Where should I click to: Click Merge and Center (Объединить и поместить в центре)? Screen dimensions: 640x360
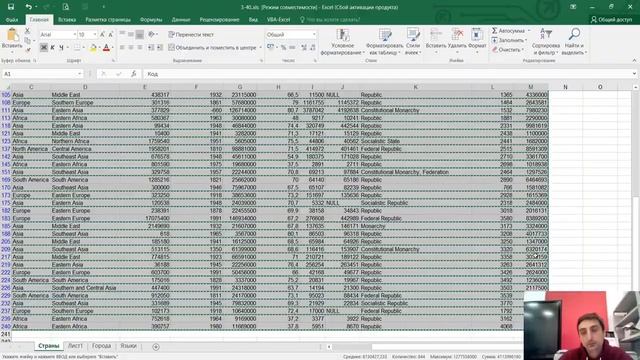click(x=212, y=48)
